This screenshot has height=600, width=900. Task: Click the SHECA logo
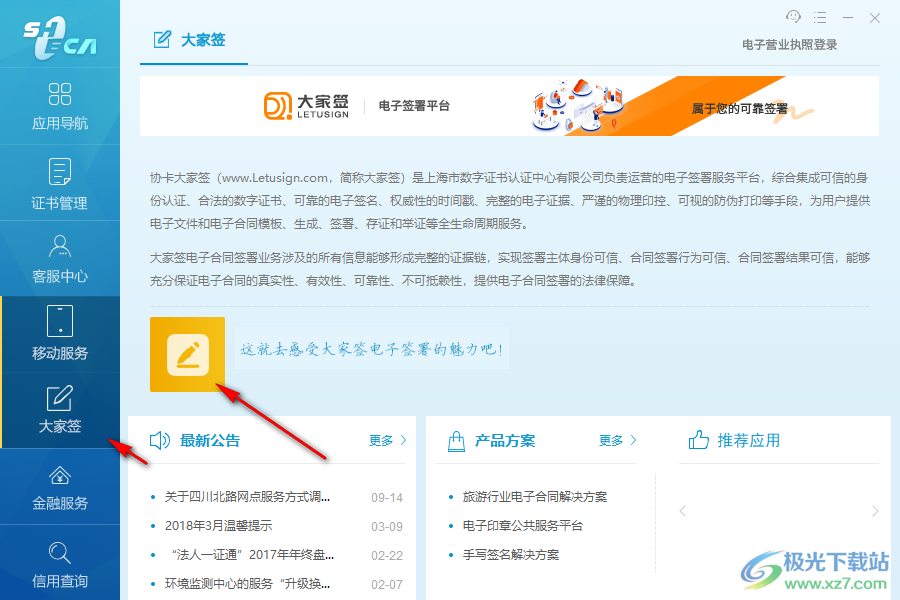click(x=60, y=38)
